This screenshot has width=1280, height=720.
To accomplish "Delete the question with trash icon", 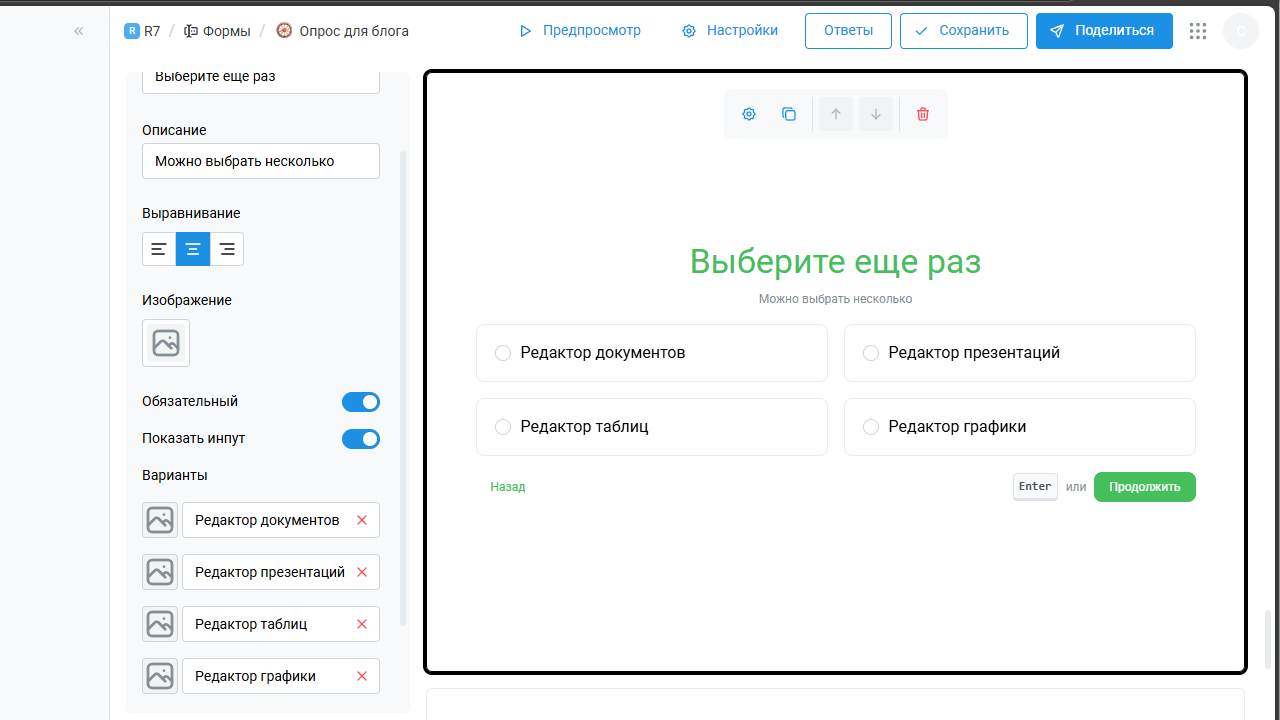I will [923, 114].
